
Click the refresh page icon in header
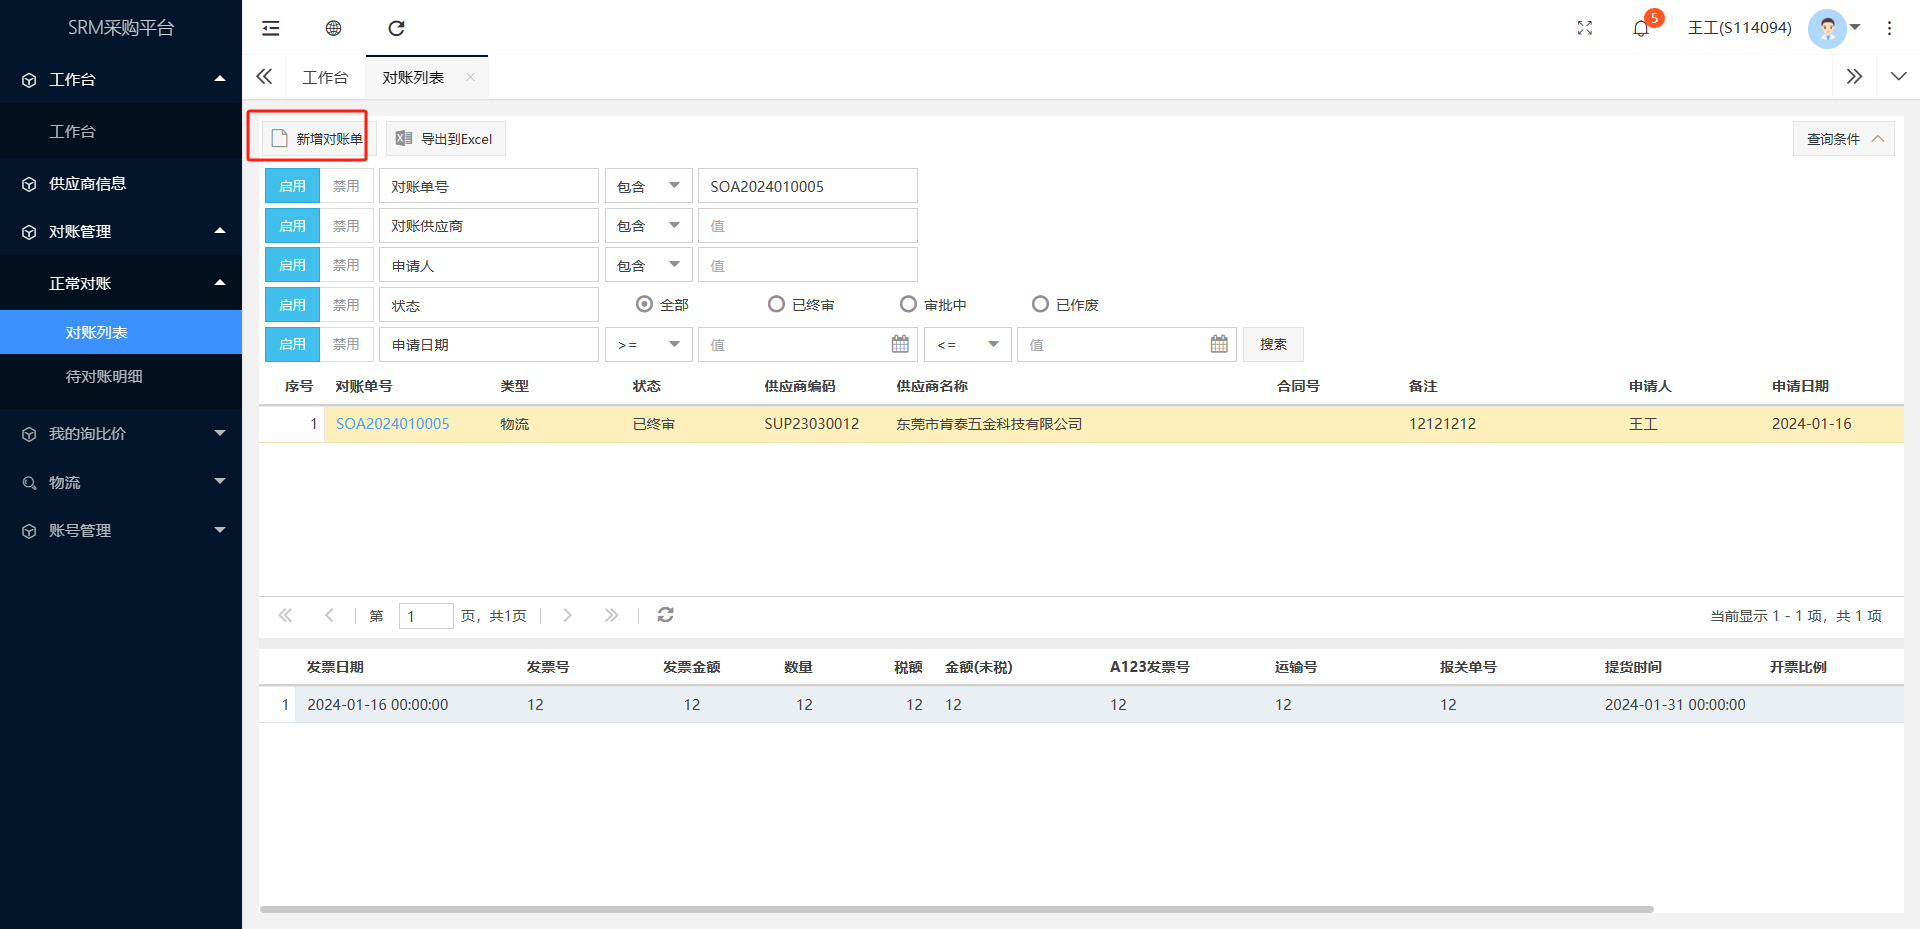tap(396, 28)
